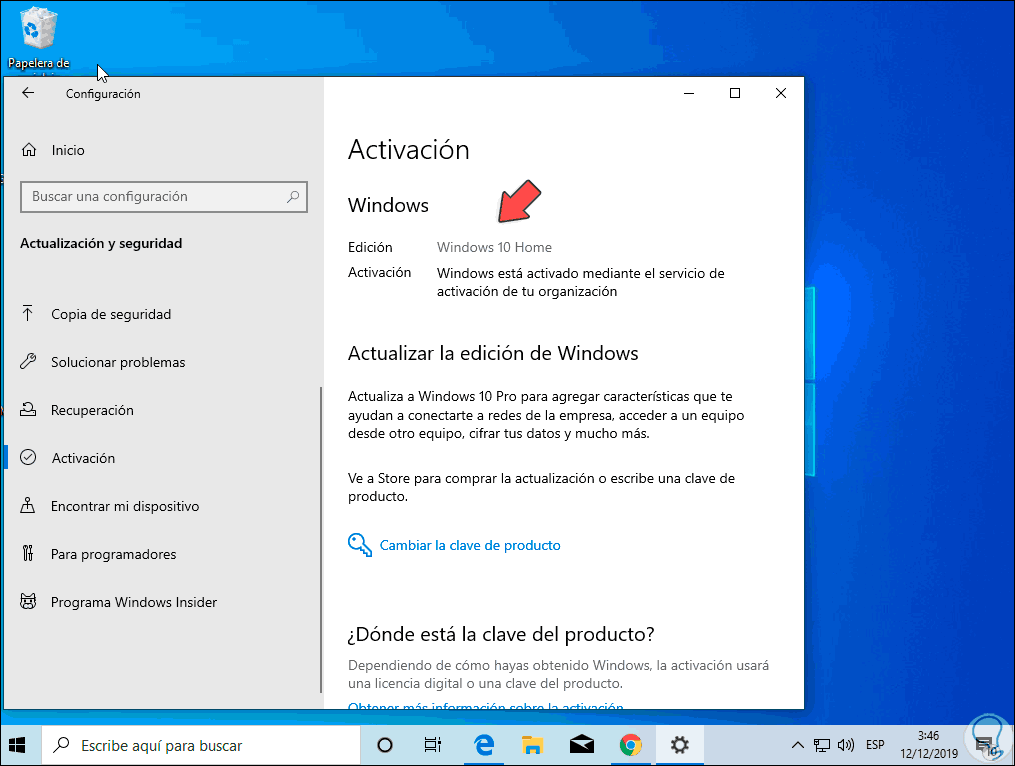Screen dimensions: 1015x766
Task: Launch Microsoft Edge from taskbar
Action: pyautogui.click(x=484, y=746)
